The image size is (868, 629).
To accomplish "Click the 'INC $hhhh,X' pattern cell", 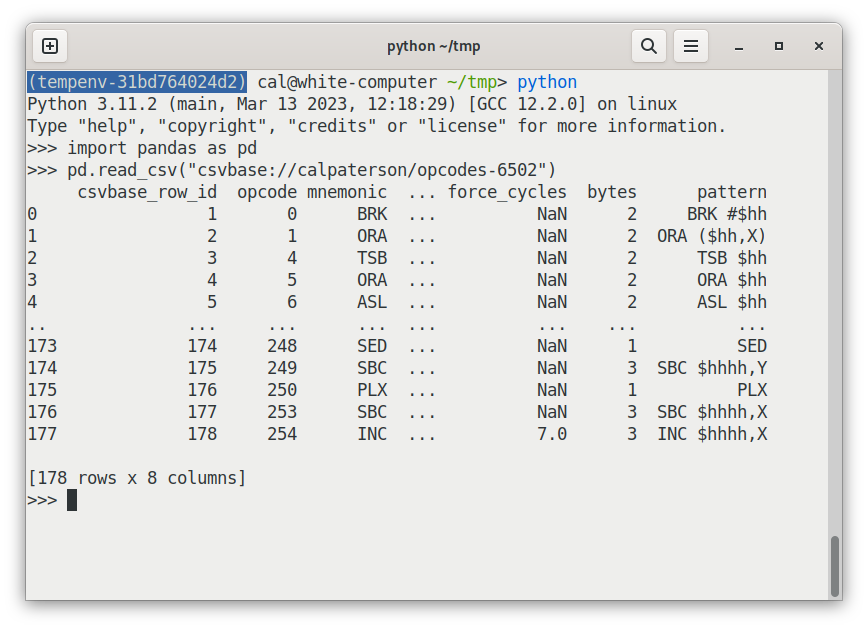I will [x=712, y=434].
